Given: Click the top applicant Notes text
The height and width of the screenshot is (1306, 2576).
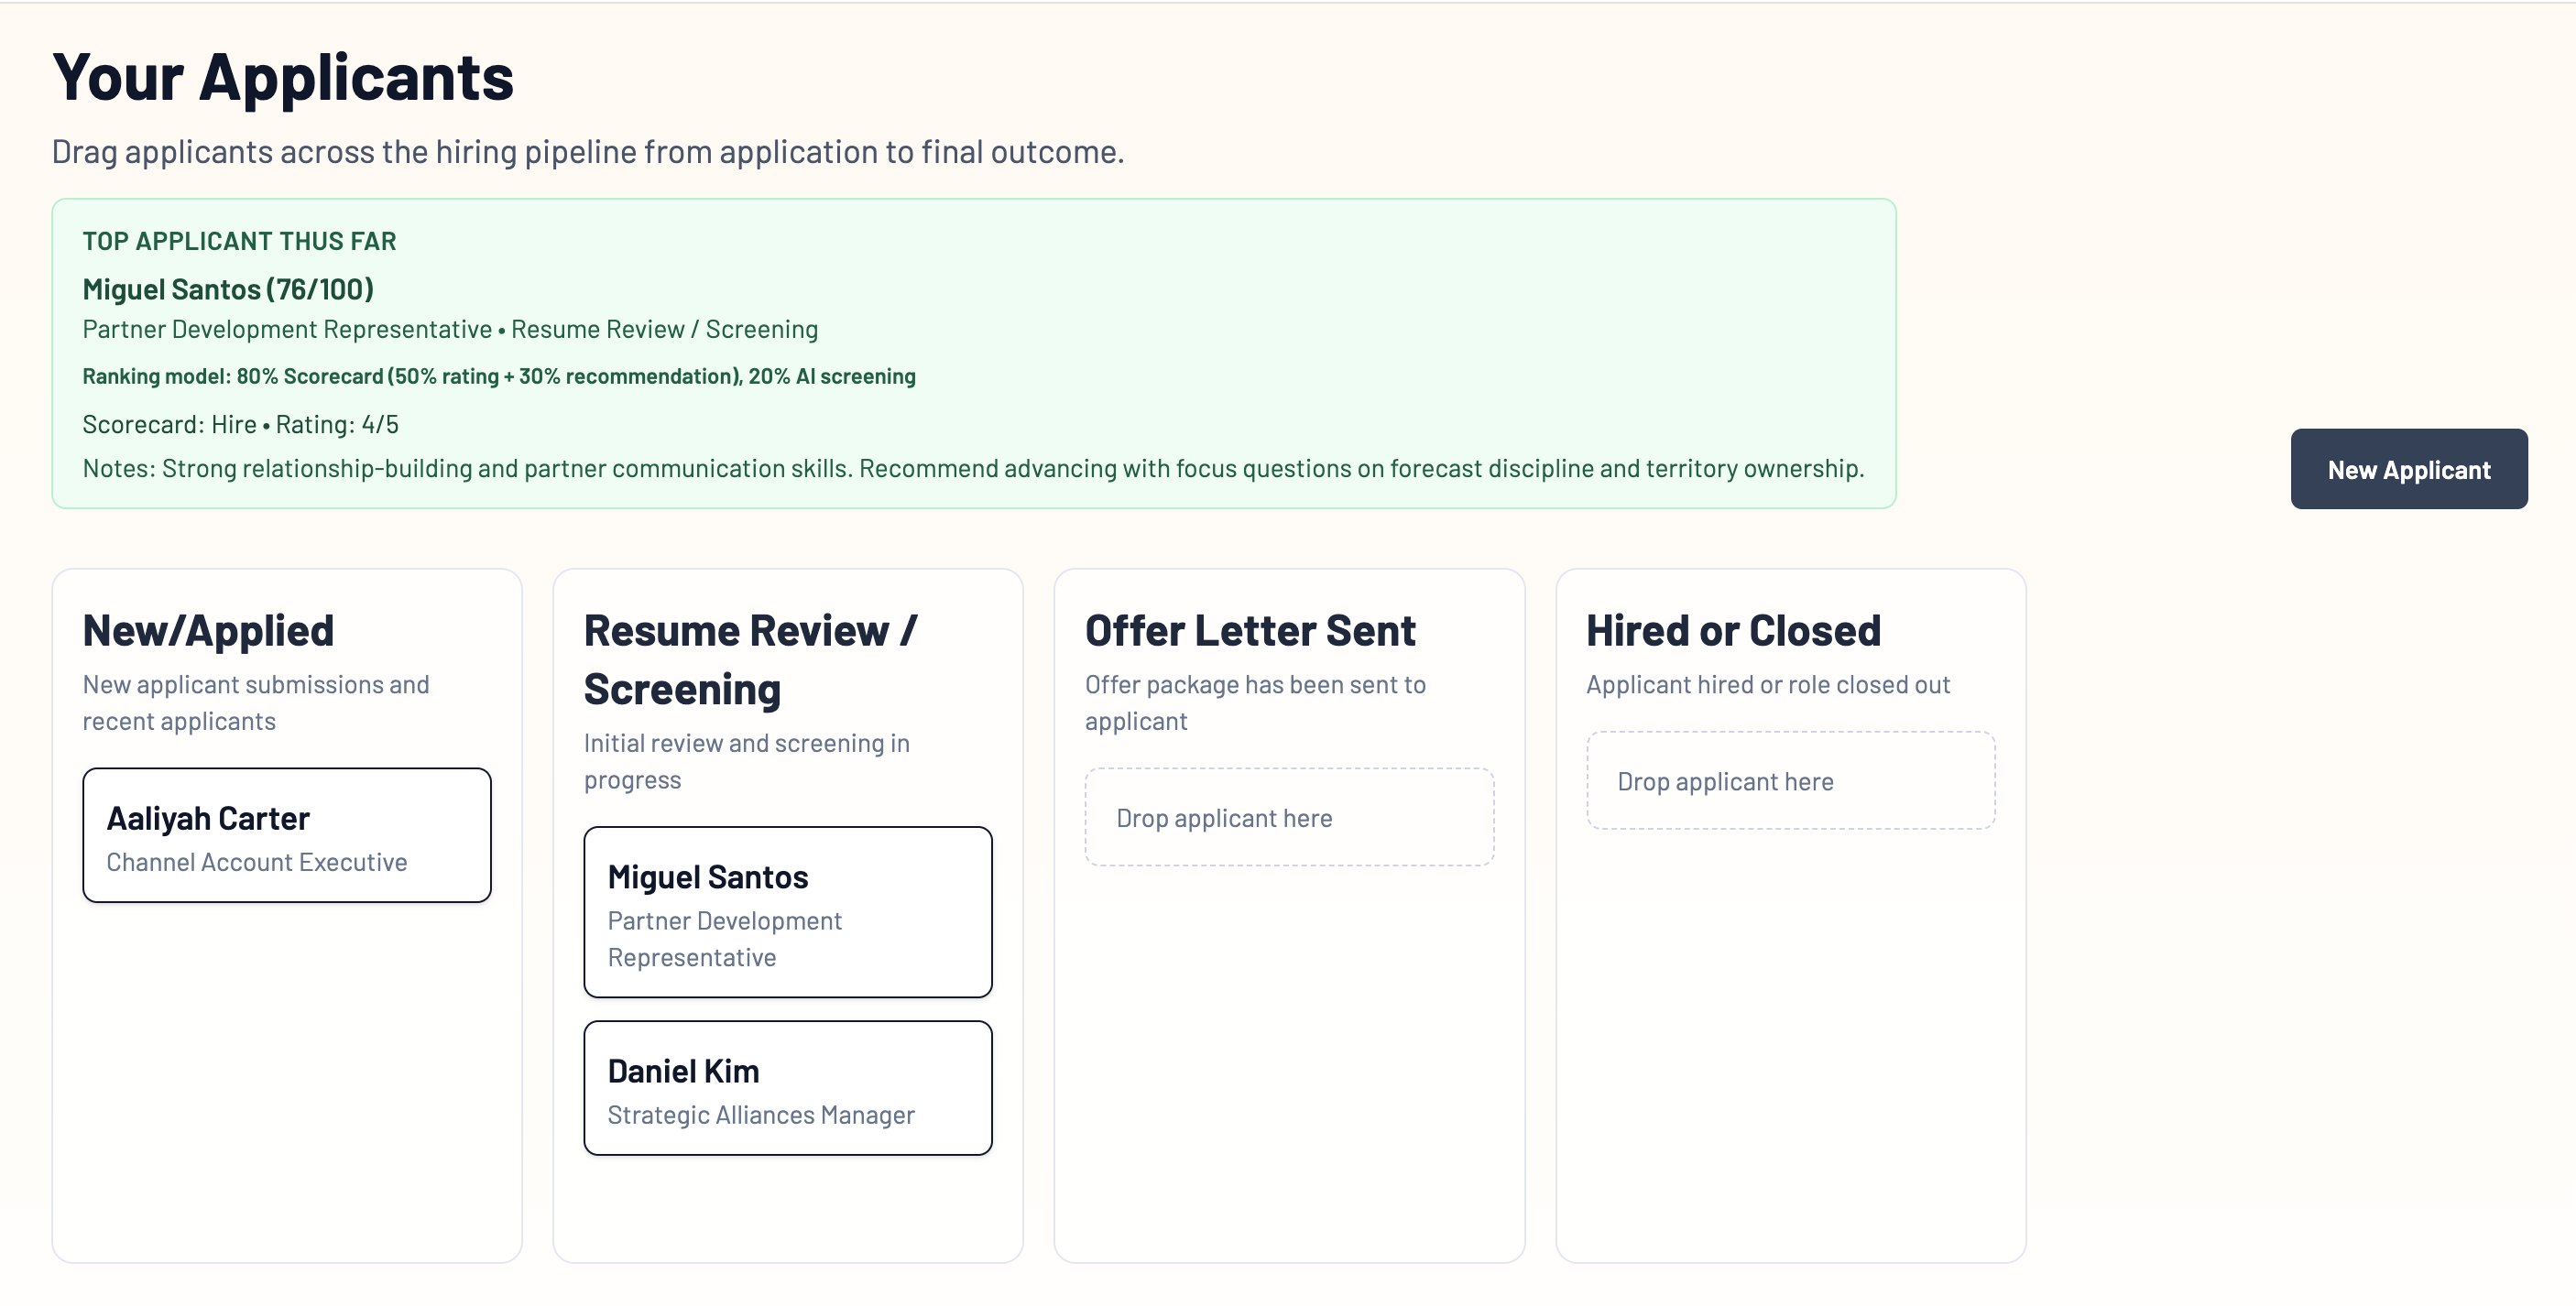Looking at the screenshot, I should click(x=972, y=468).
